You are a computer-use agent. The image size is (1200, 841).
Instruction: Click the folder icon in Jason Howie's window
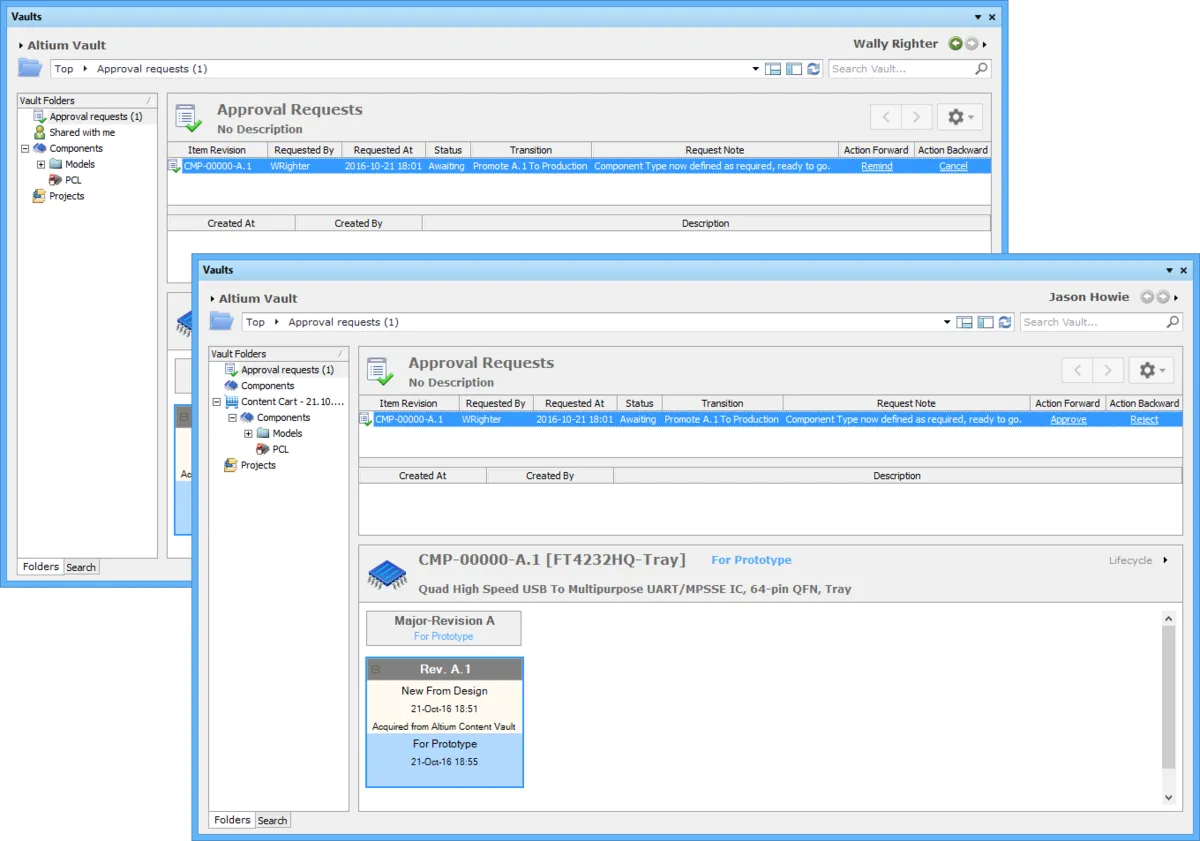[222, 321]
